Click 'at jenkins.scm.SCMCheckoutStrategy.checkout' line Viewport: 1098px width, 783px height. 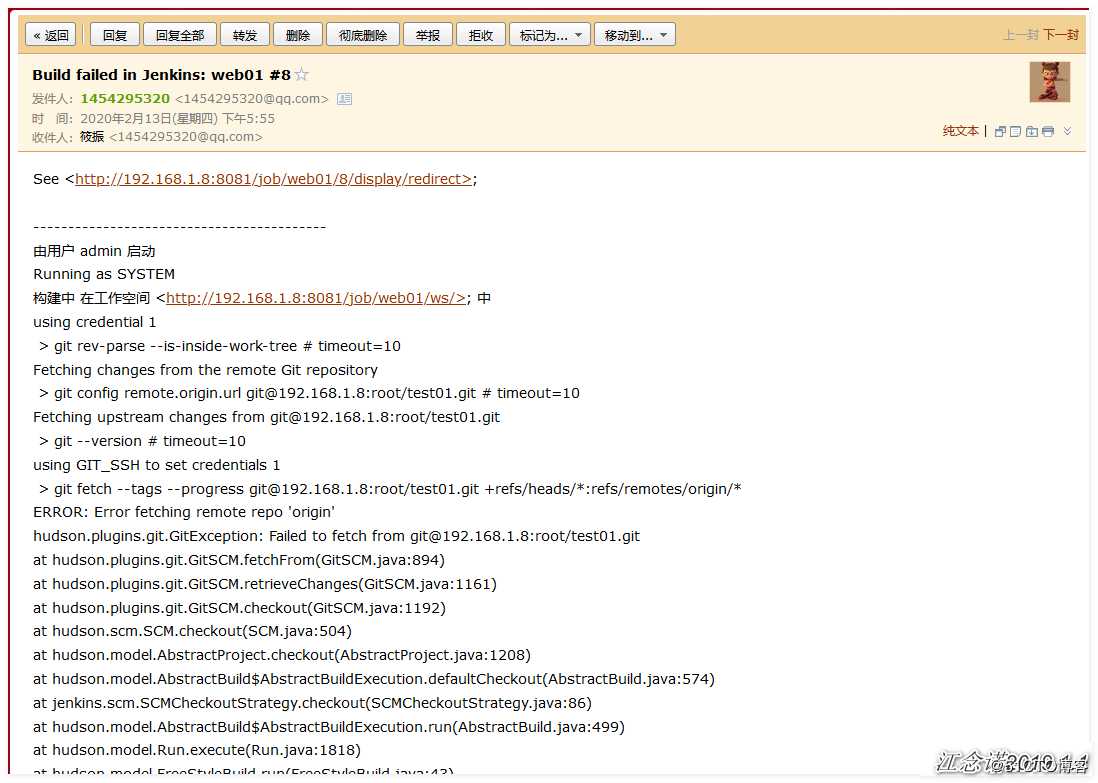coord(312,703)
